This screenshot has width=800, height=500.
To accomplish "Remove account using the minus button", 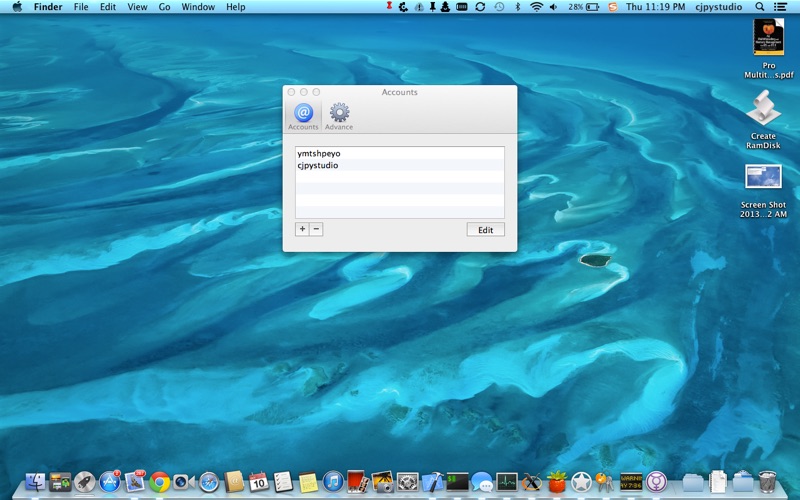I will [316, 229].
